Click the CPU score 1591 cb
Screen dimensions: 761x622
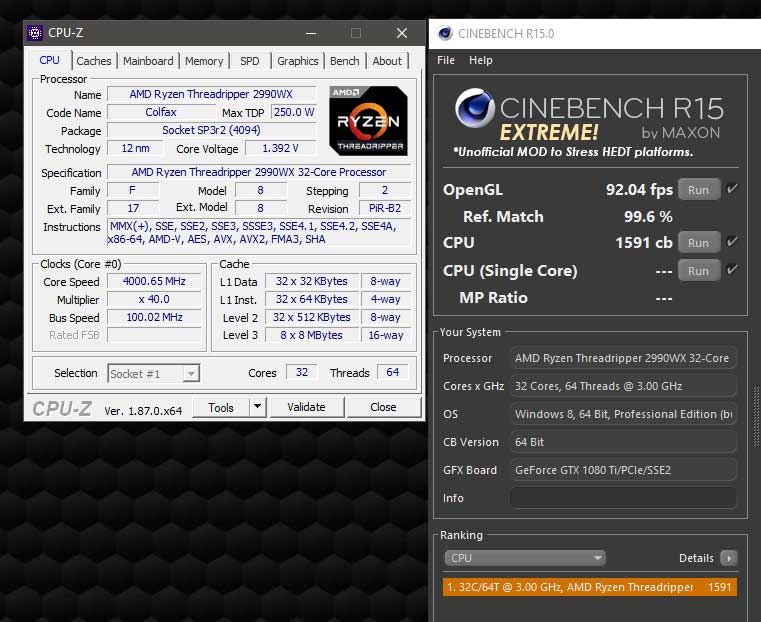pyautogui.click(x=644, y=243)
